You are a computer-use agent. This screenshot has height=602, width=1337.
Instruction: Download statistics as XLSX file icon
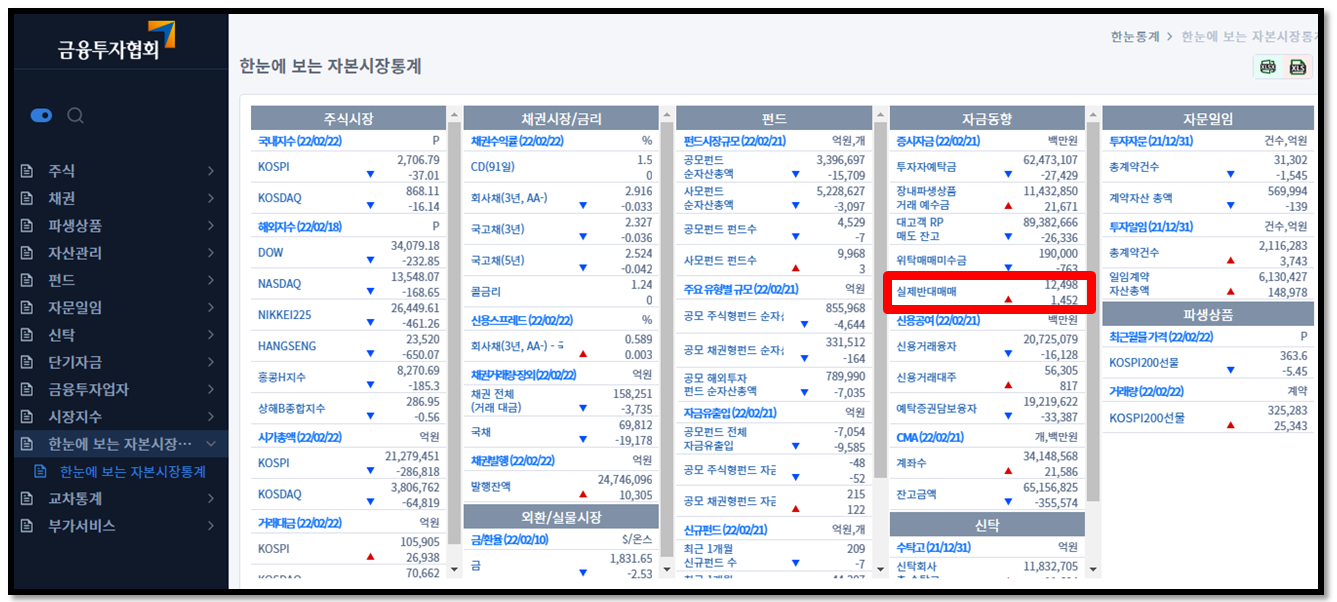pos(1269,67)
